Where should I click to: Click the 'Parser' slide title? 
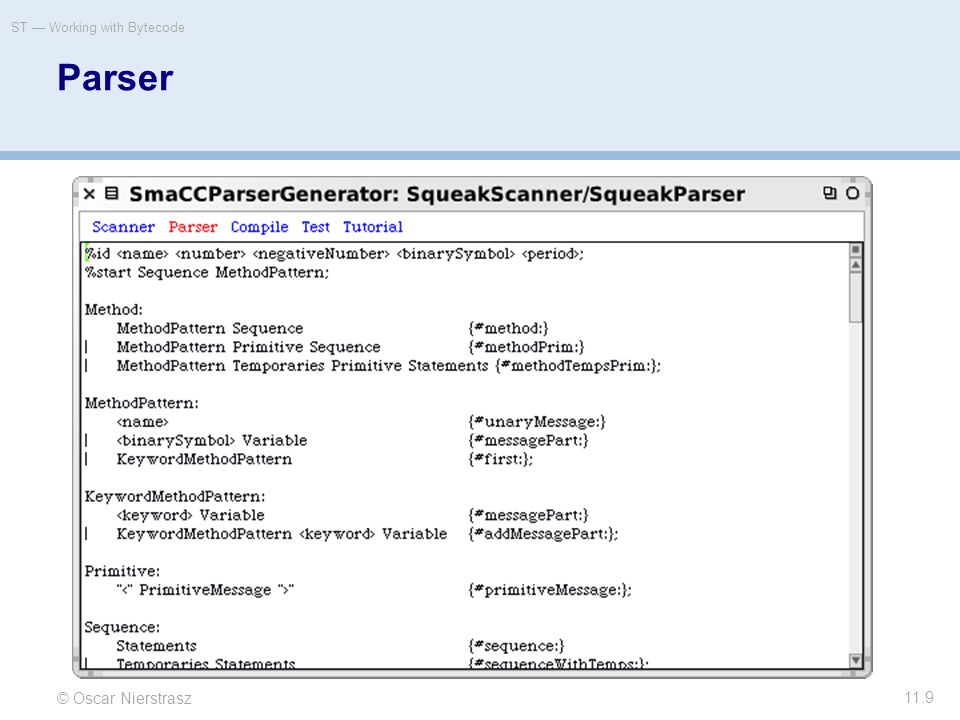[115, 78]
